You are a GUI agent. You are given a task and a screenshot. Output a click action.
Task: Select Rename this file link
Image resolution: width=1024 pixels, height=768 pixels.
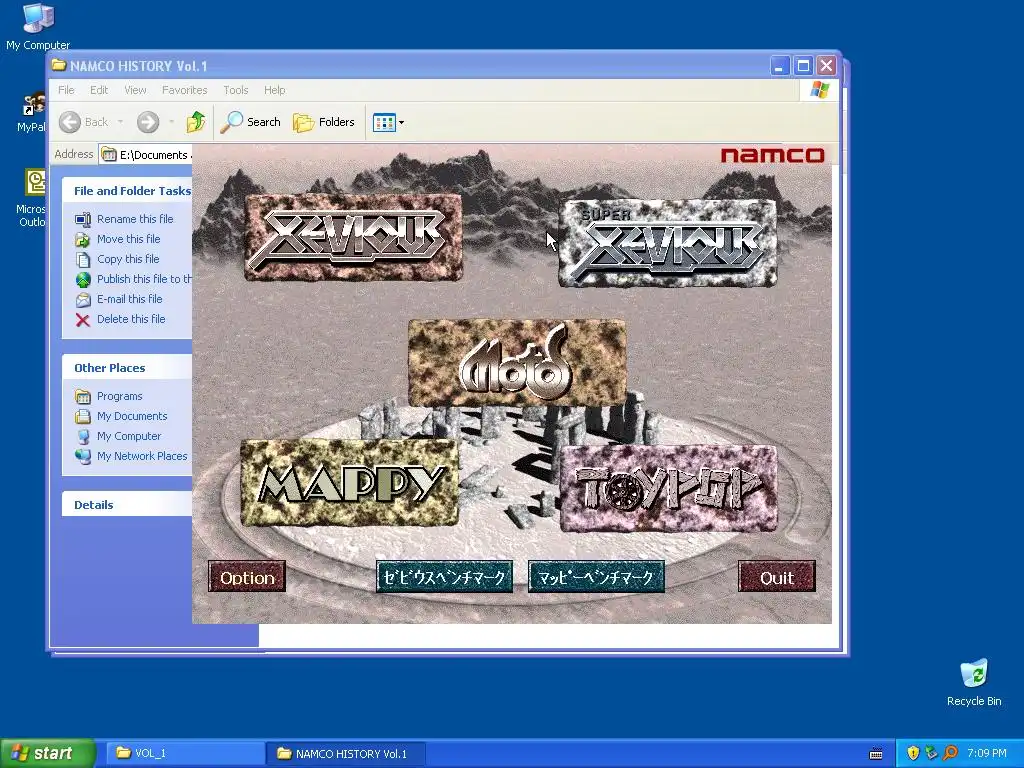pyautogui.click(x=135, y=219)
